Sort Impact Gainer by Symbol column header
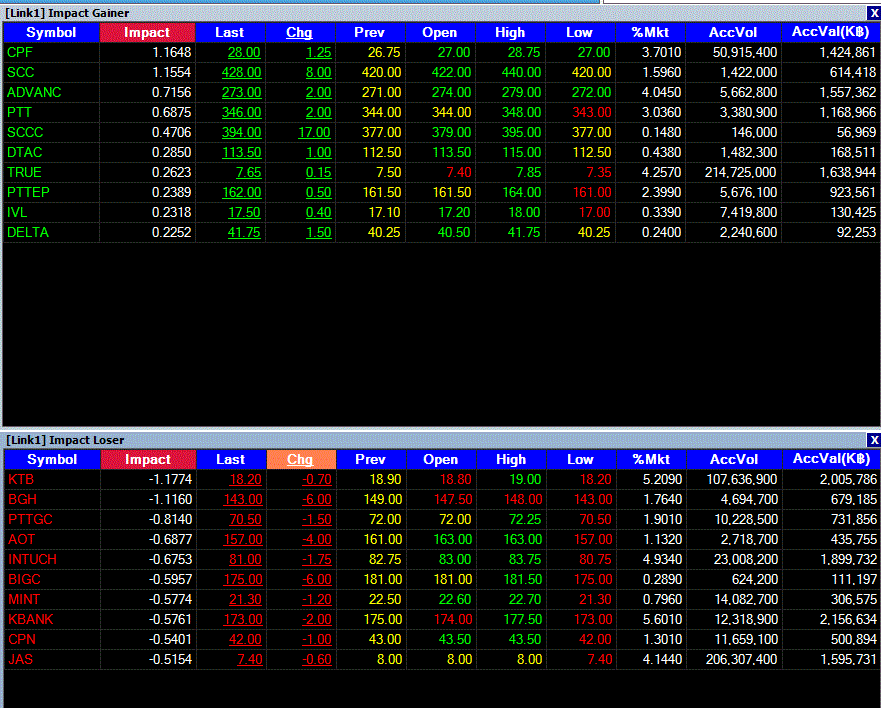The width and height of the screenshot is (881, 708). tap(51, 33)
